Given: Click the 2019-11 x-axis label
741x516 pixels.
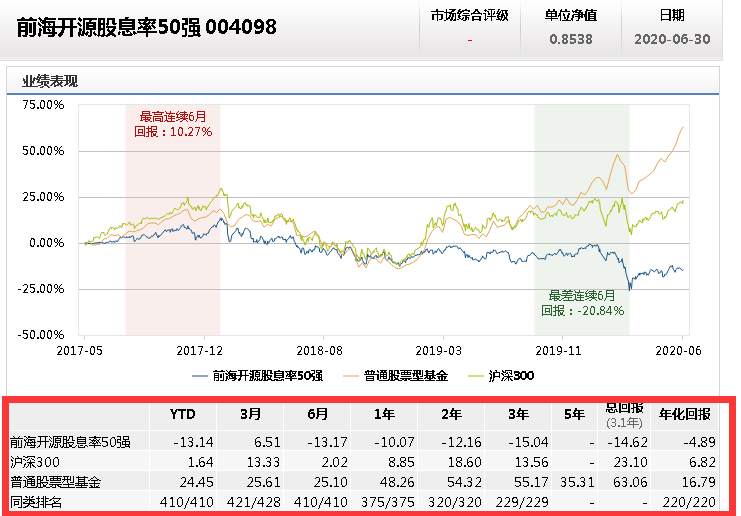Looking at the screenshot, I should [558, 351].
